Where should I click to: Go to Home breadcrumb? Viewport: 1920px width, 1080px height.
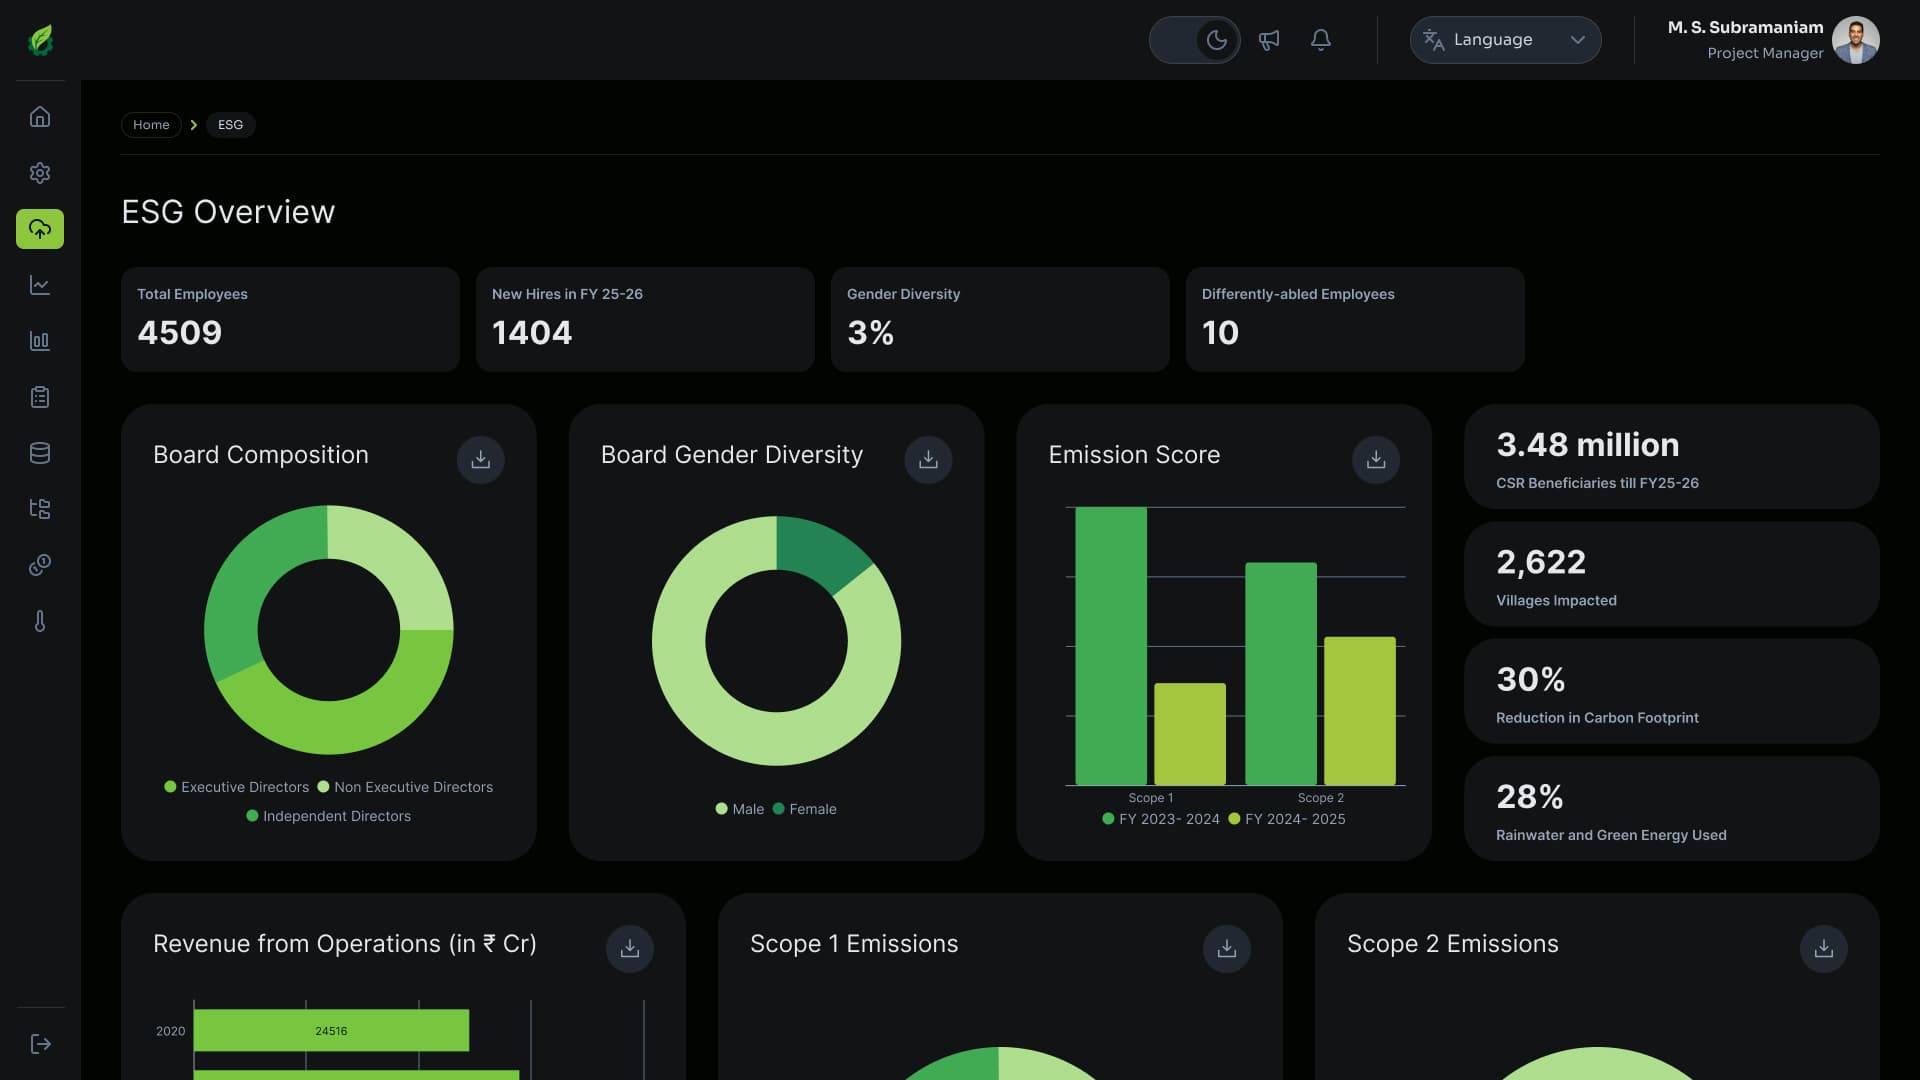coord(151,125)
